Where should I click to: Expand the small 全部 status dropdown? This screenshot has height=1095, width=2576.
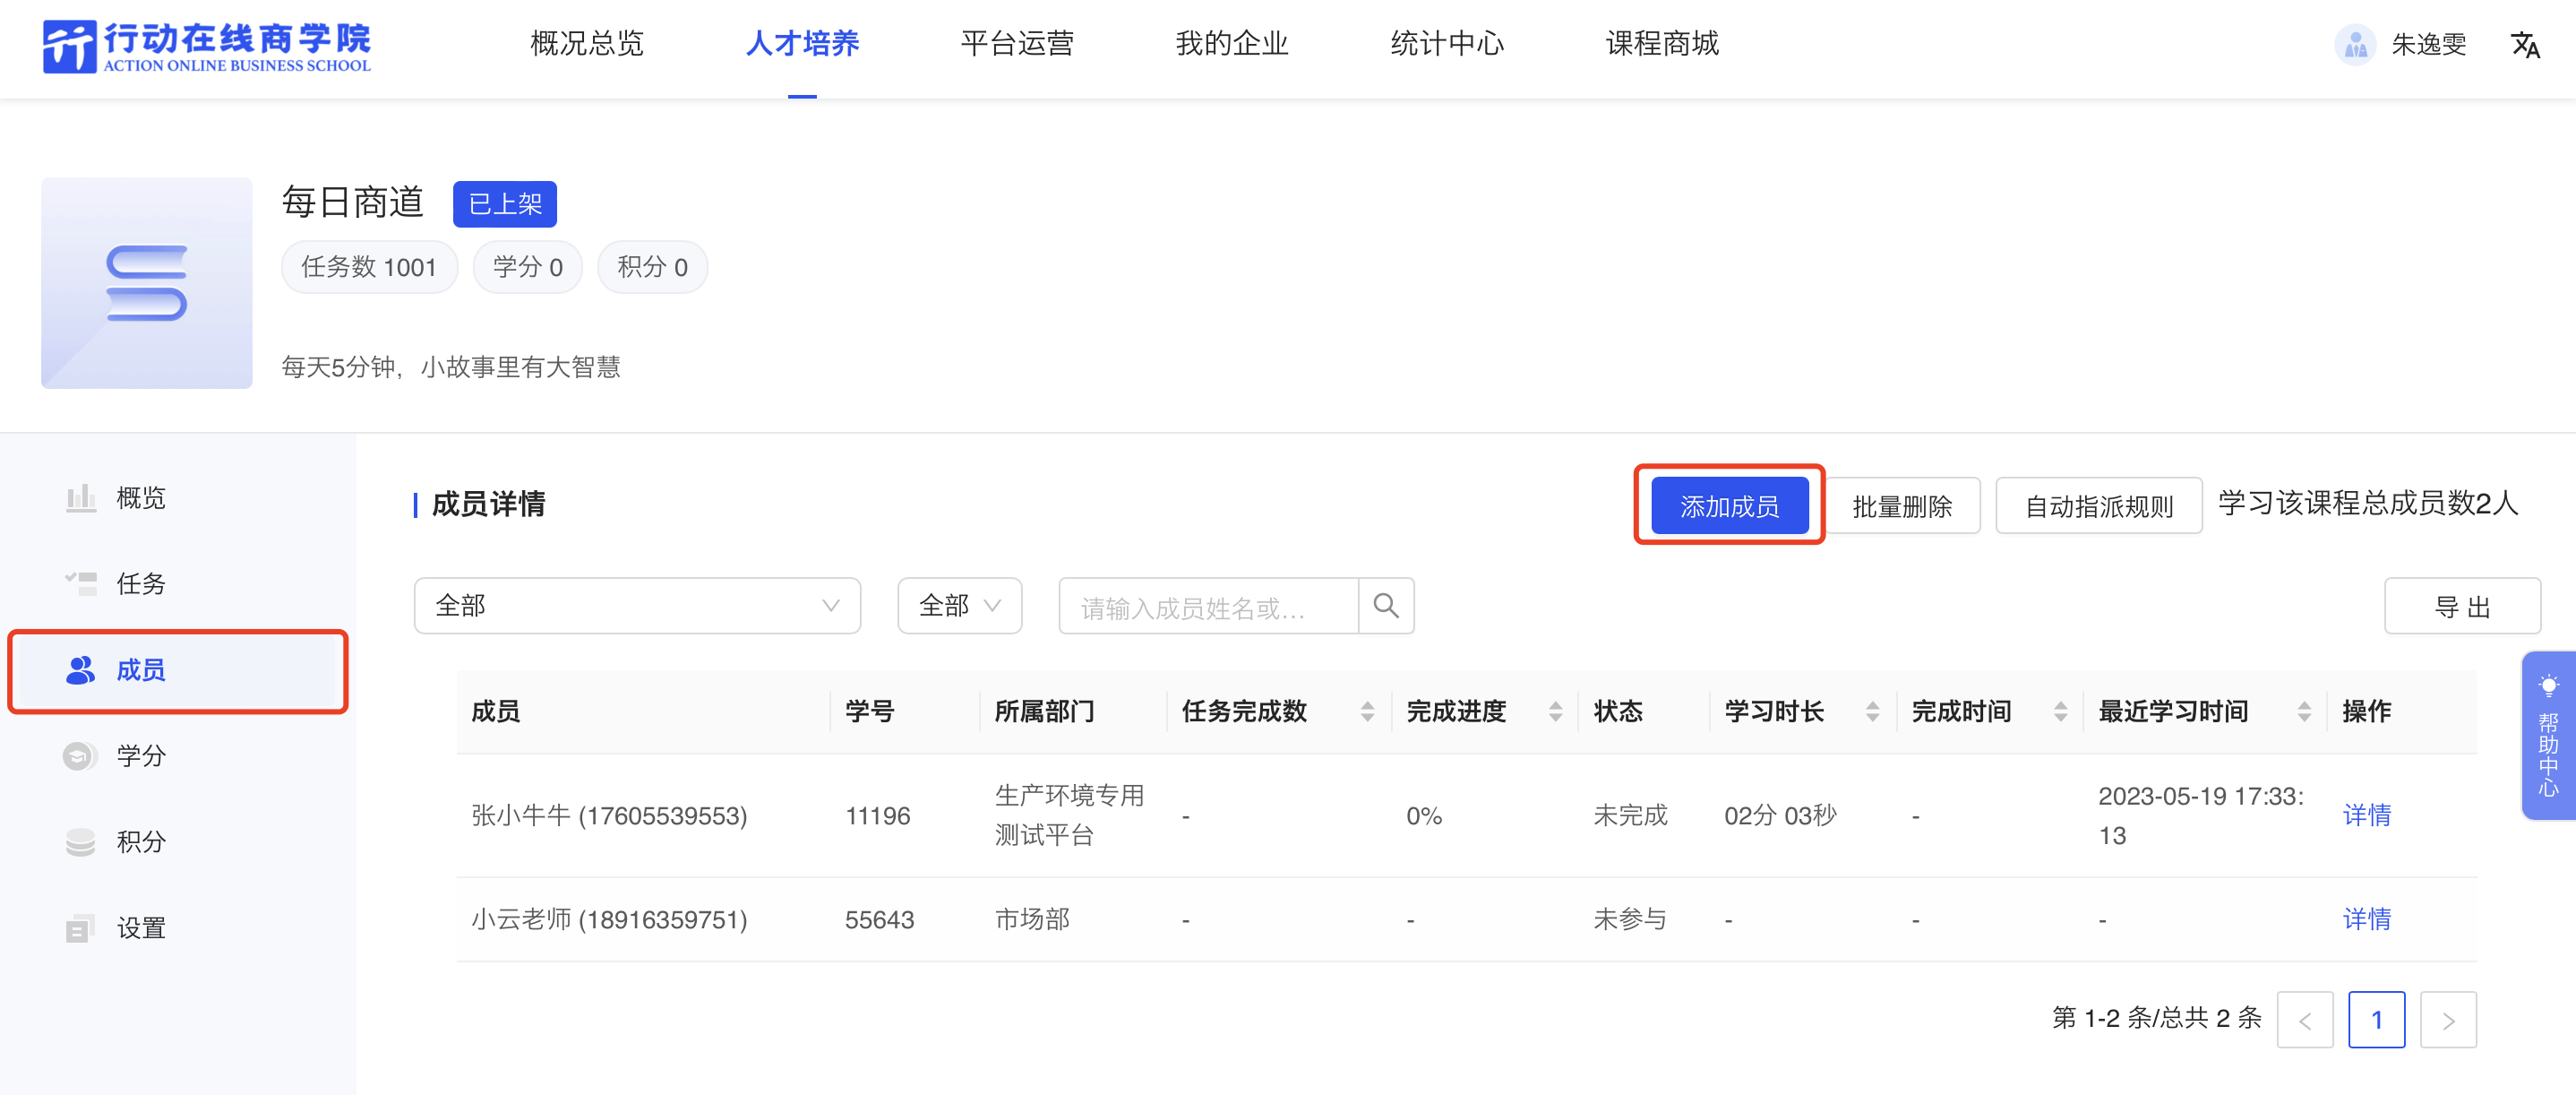pos(958,605)
